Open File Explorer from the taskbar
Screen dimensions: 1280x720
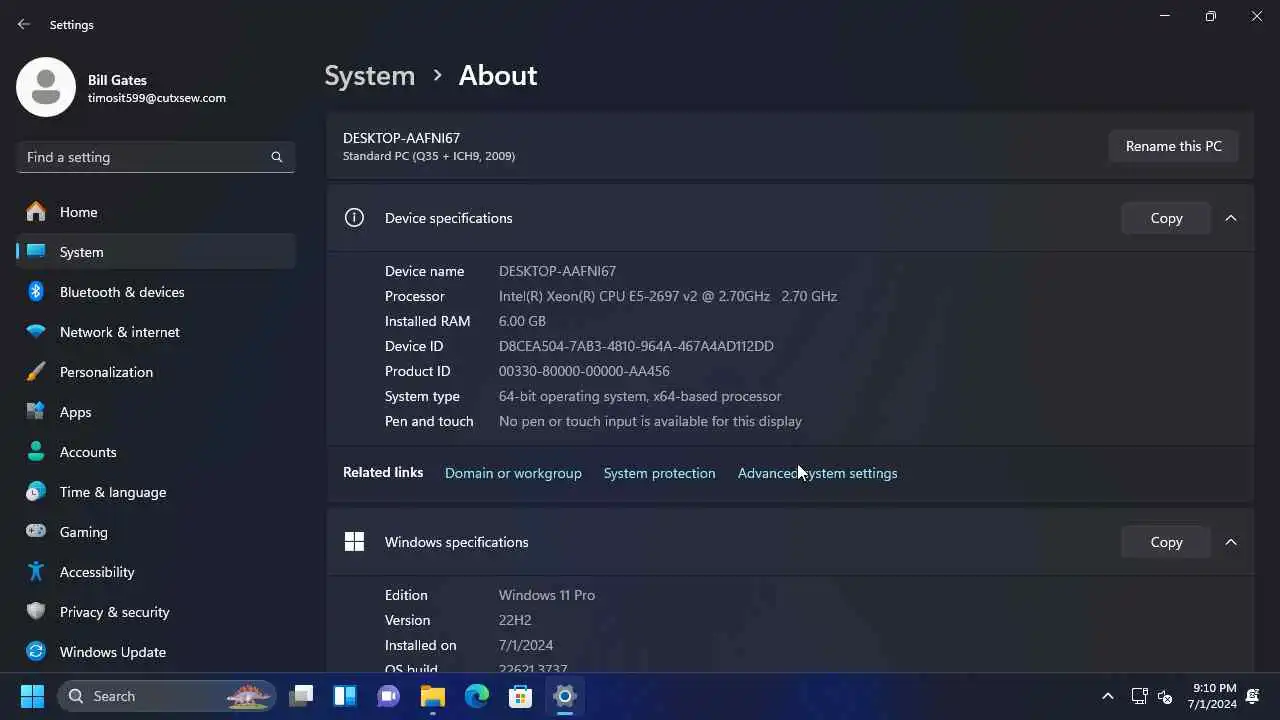pos(433,696)
